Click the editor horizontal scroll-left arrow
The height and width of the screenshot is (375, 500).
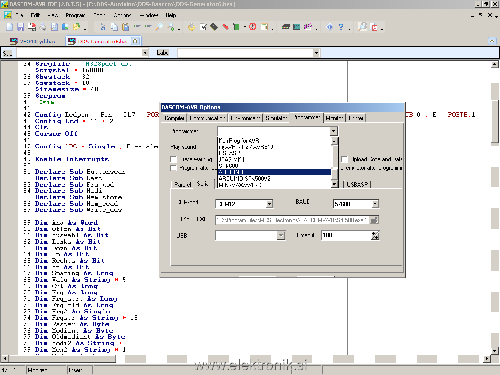[5, 359]
